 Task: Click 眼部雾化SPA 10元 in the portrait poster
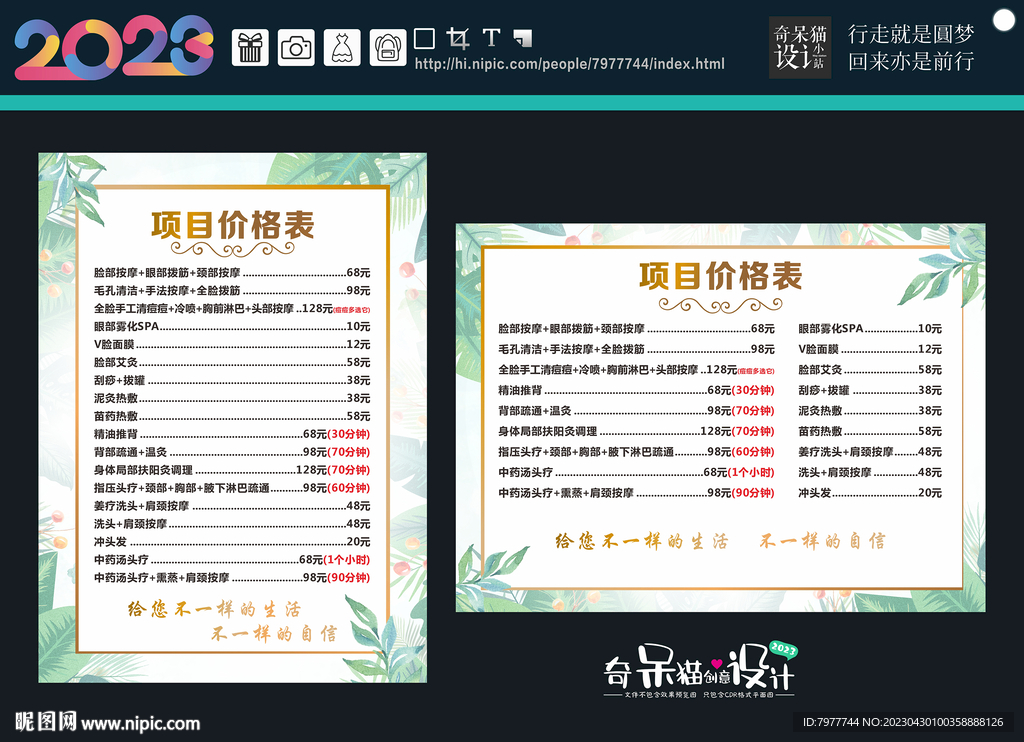[232, 327]
